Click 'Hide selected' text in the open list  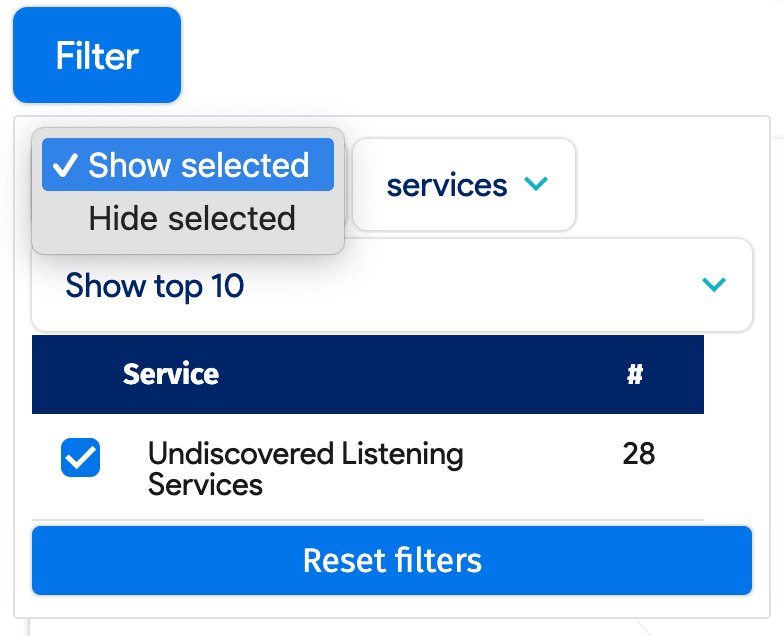(192, 219)
